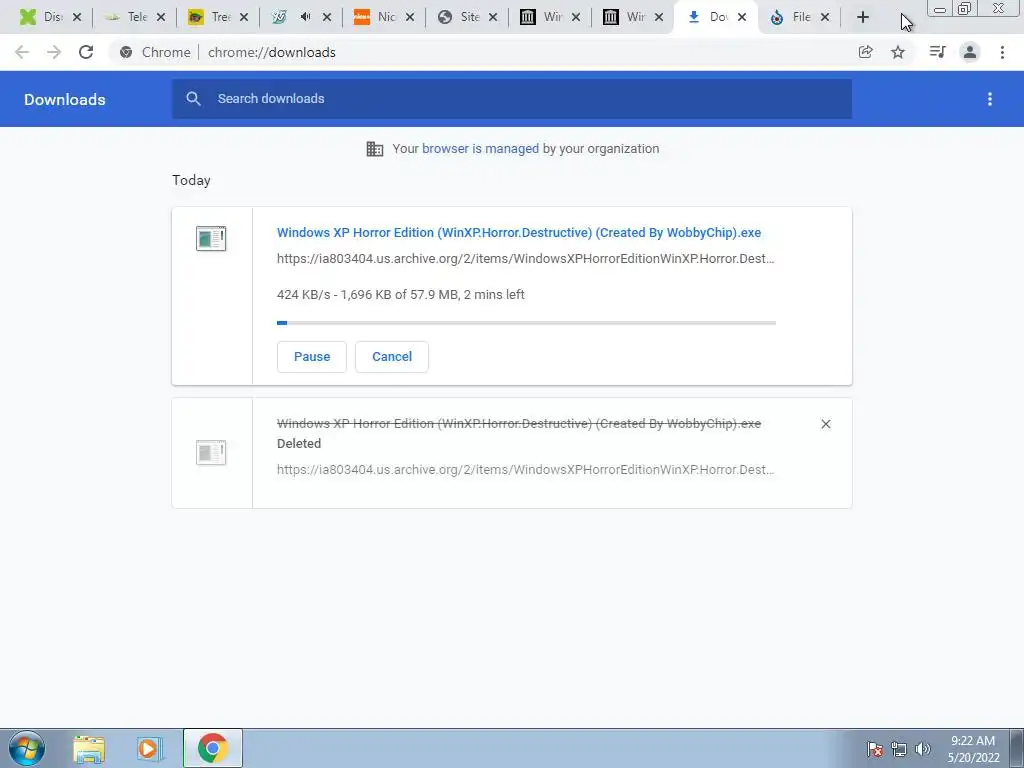
Task: Close the Tele tab
Action: coord(161,17)
